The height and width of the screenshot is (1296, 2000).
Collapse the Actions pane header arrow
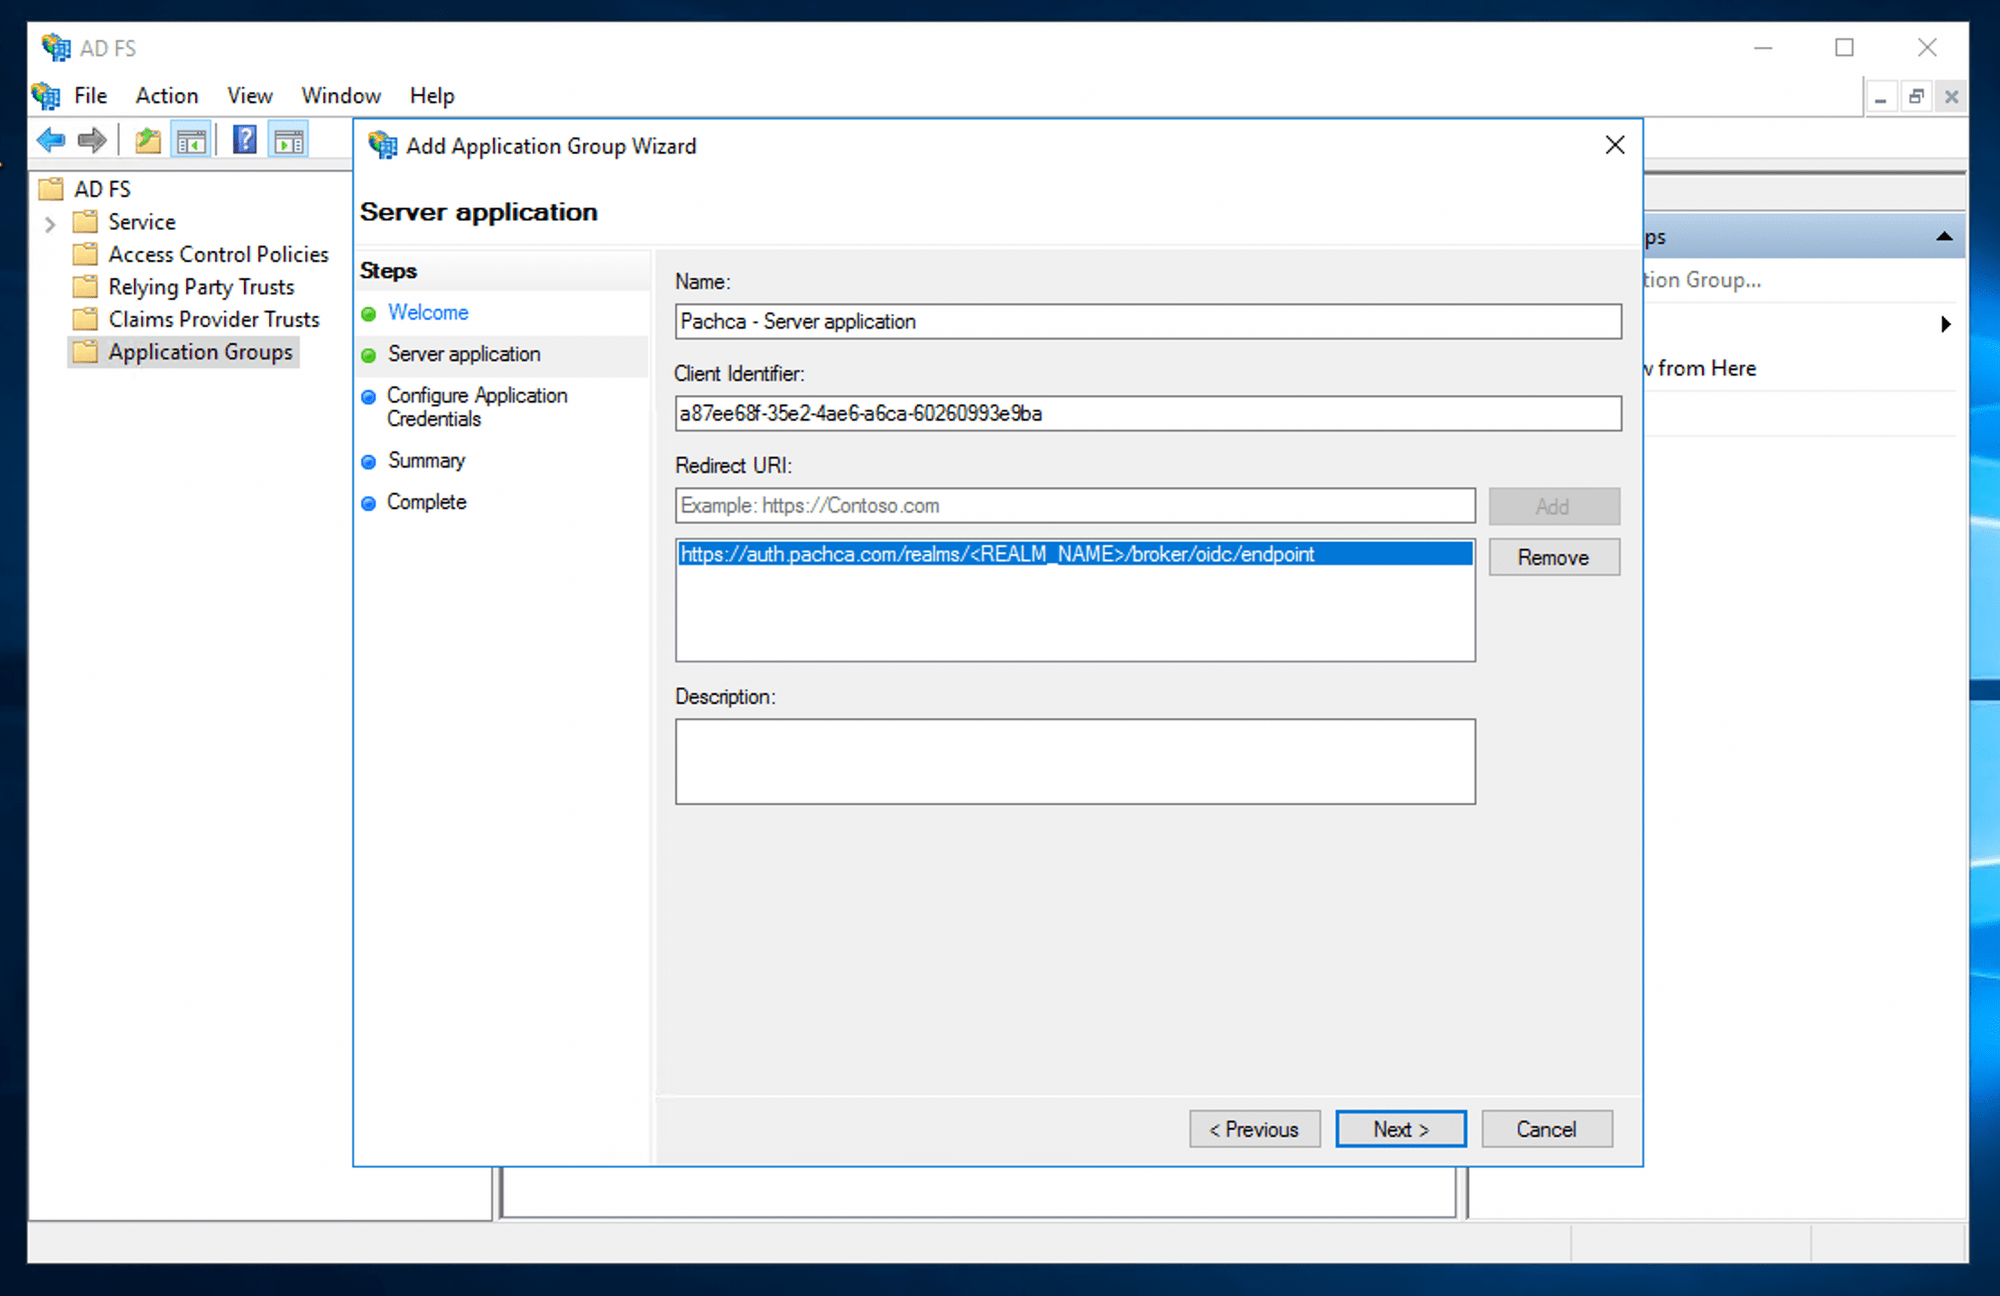(x=1944, y=237)
